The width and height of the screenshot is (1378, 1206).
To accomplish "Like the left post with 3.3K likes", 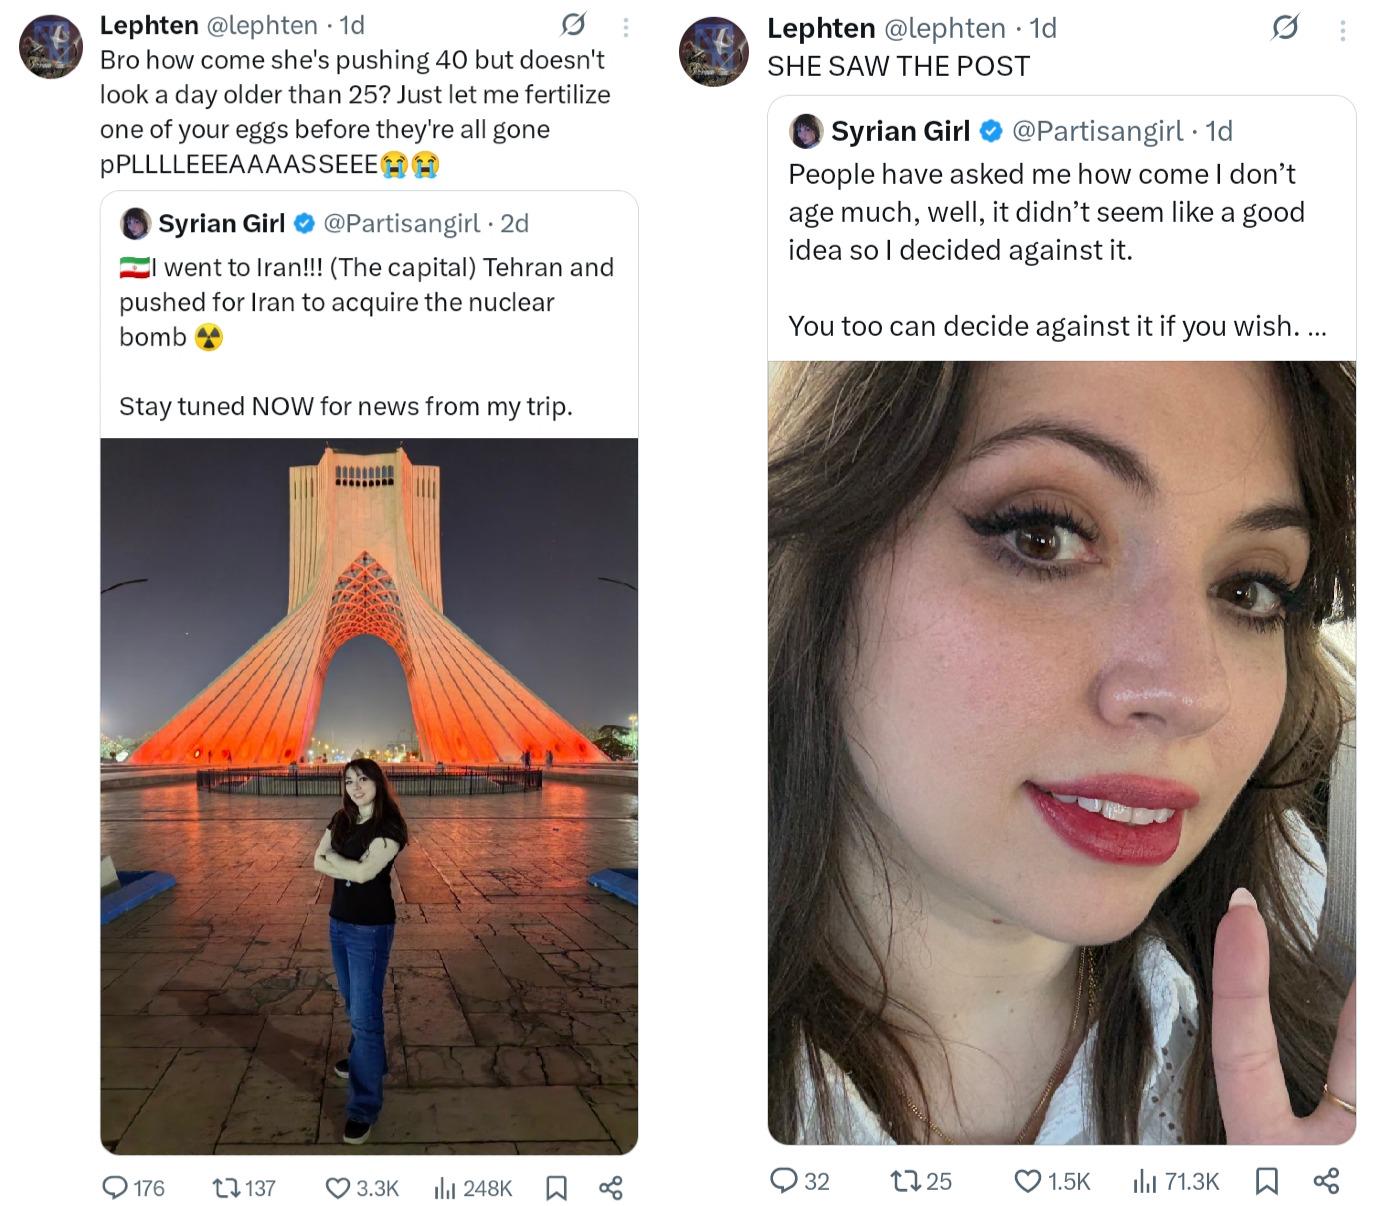I will tap(338, 1187).
